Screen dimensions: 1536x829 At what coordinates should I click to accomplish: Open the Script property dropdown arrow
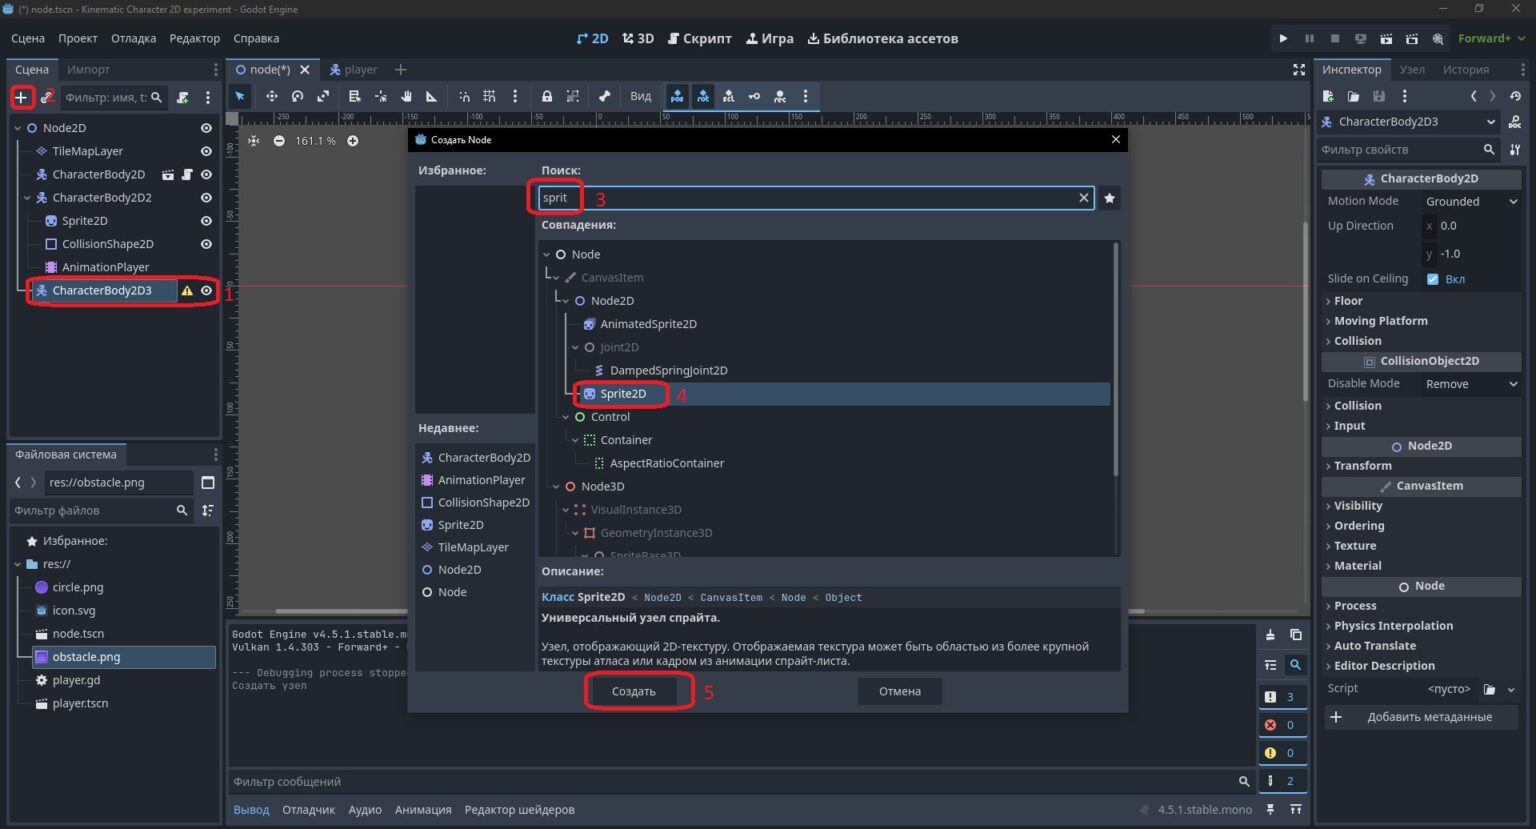coord(1511,689)
